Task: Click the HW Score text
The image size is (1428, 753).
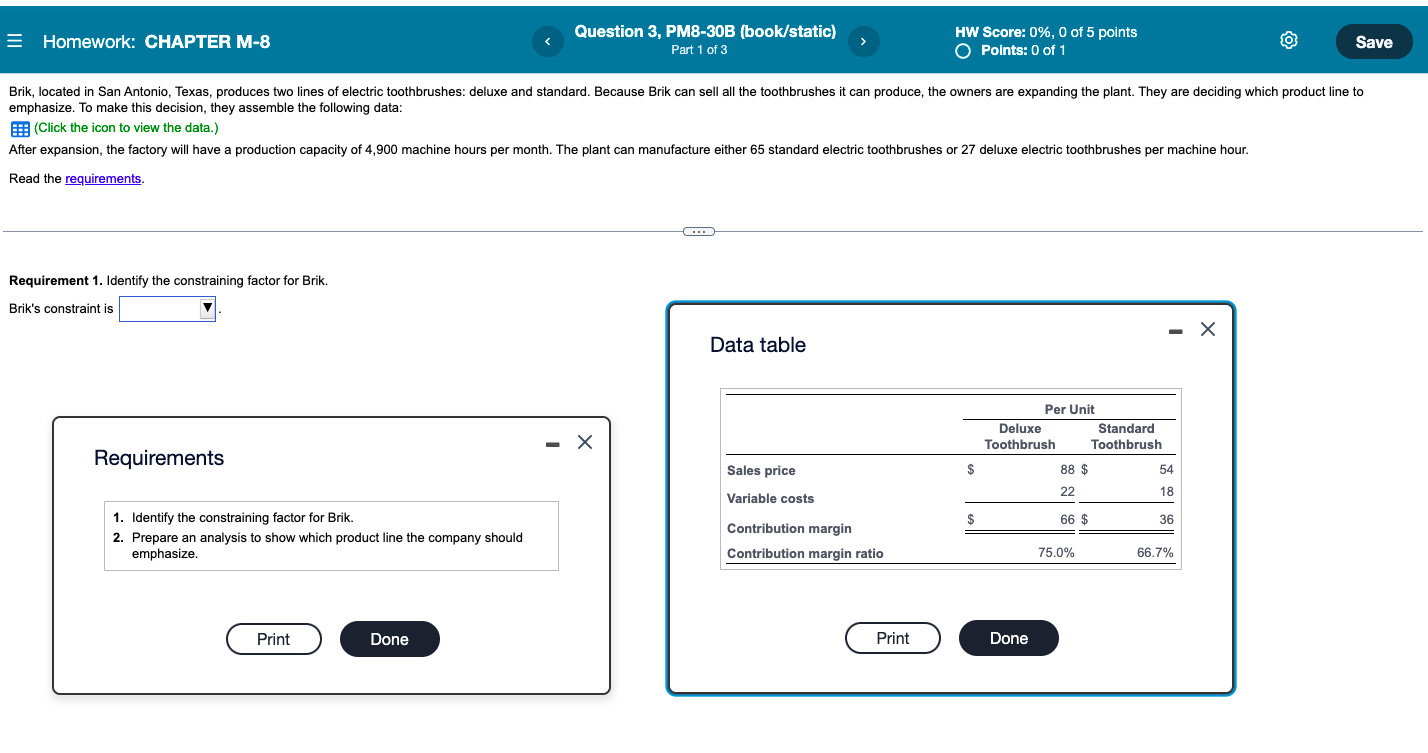Action: [1046, 32]
